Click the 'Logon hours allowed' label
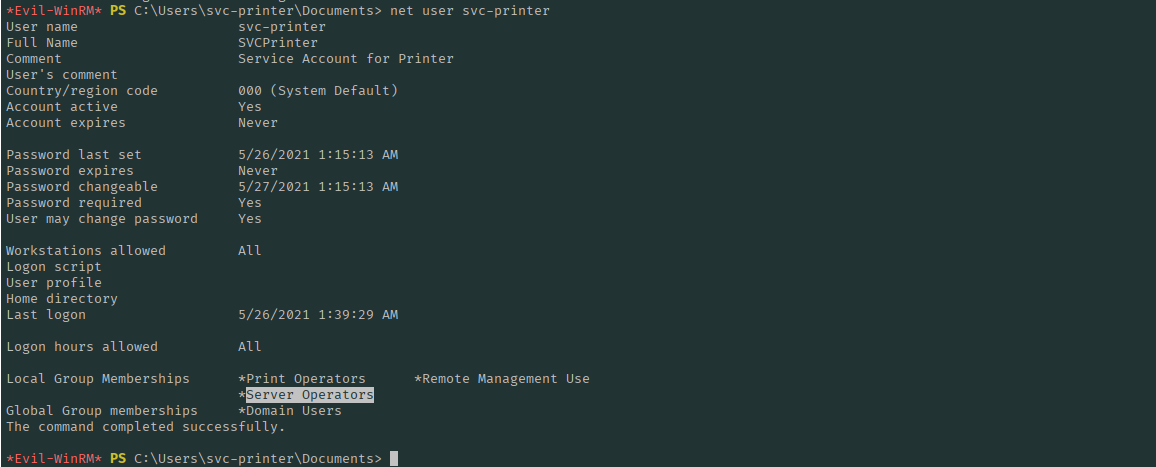Screen dimensions: 1156x467 coord(81,347)
